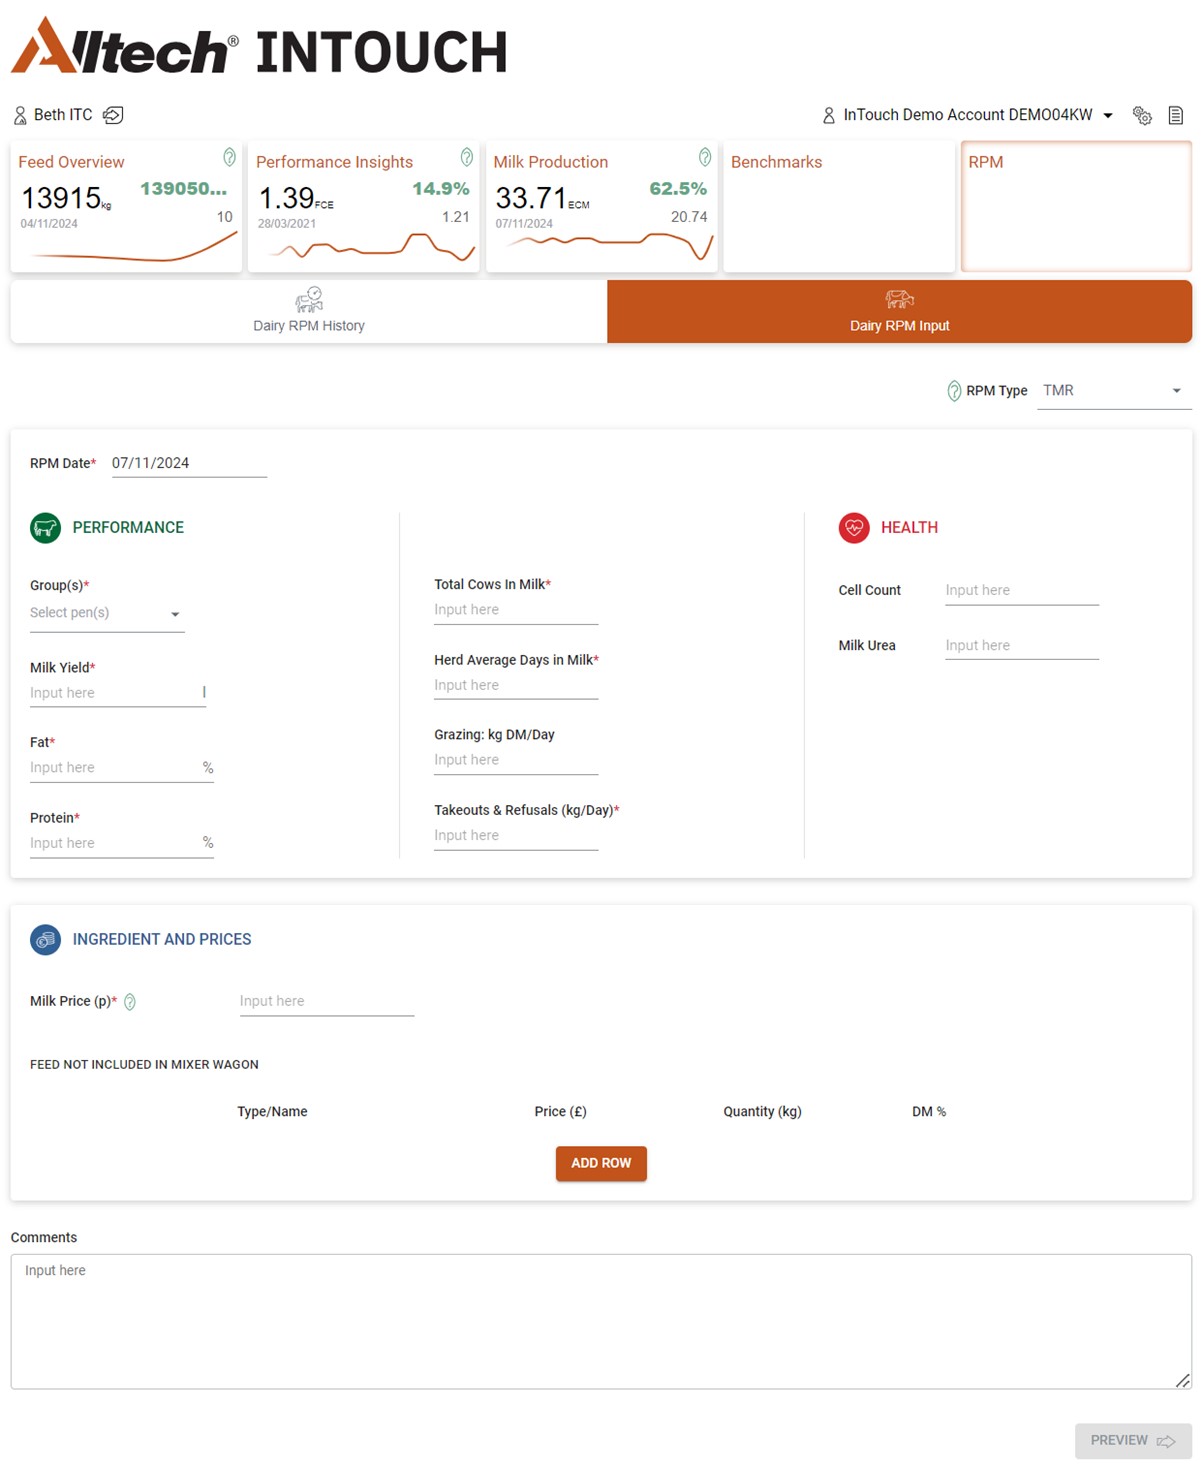The height and width of the screenshot is (1467, 1203).
Task: Click the FEED NOT INCLUDED IN MIXER WAGON label
Action: tap(144, 1065)
